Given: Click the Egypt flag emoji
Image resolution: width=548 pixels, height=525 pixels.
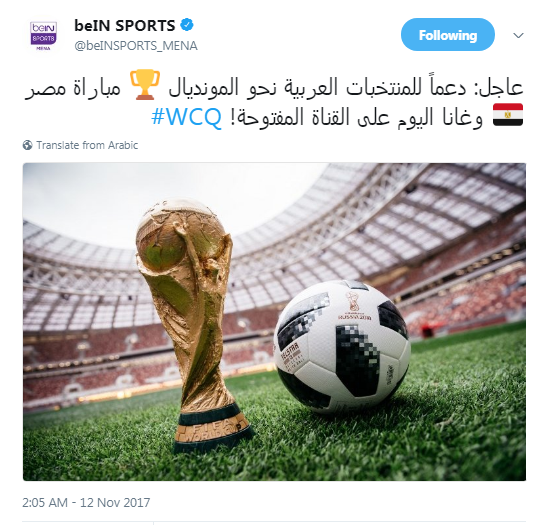Looking at the screenshot, I should pyautogui.click(x=508, y=115).
